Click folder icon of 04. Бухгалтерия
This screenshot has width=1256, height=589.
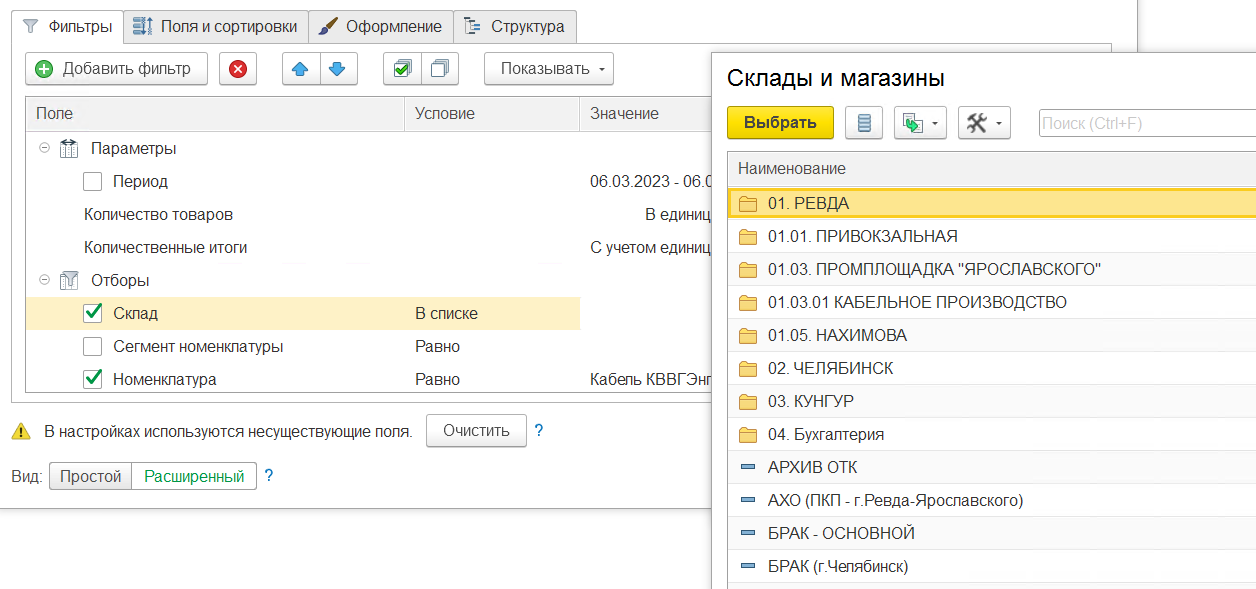pos(747,434)
